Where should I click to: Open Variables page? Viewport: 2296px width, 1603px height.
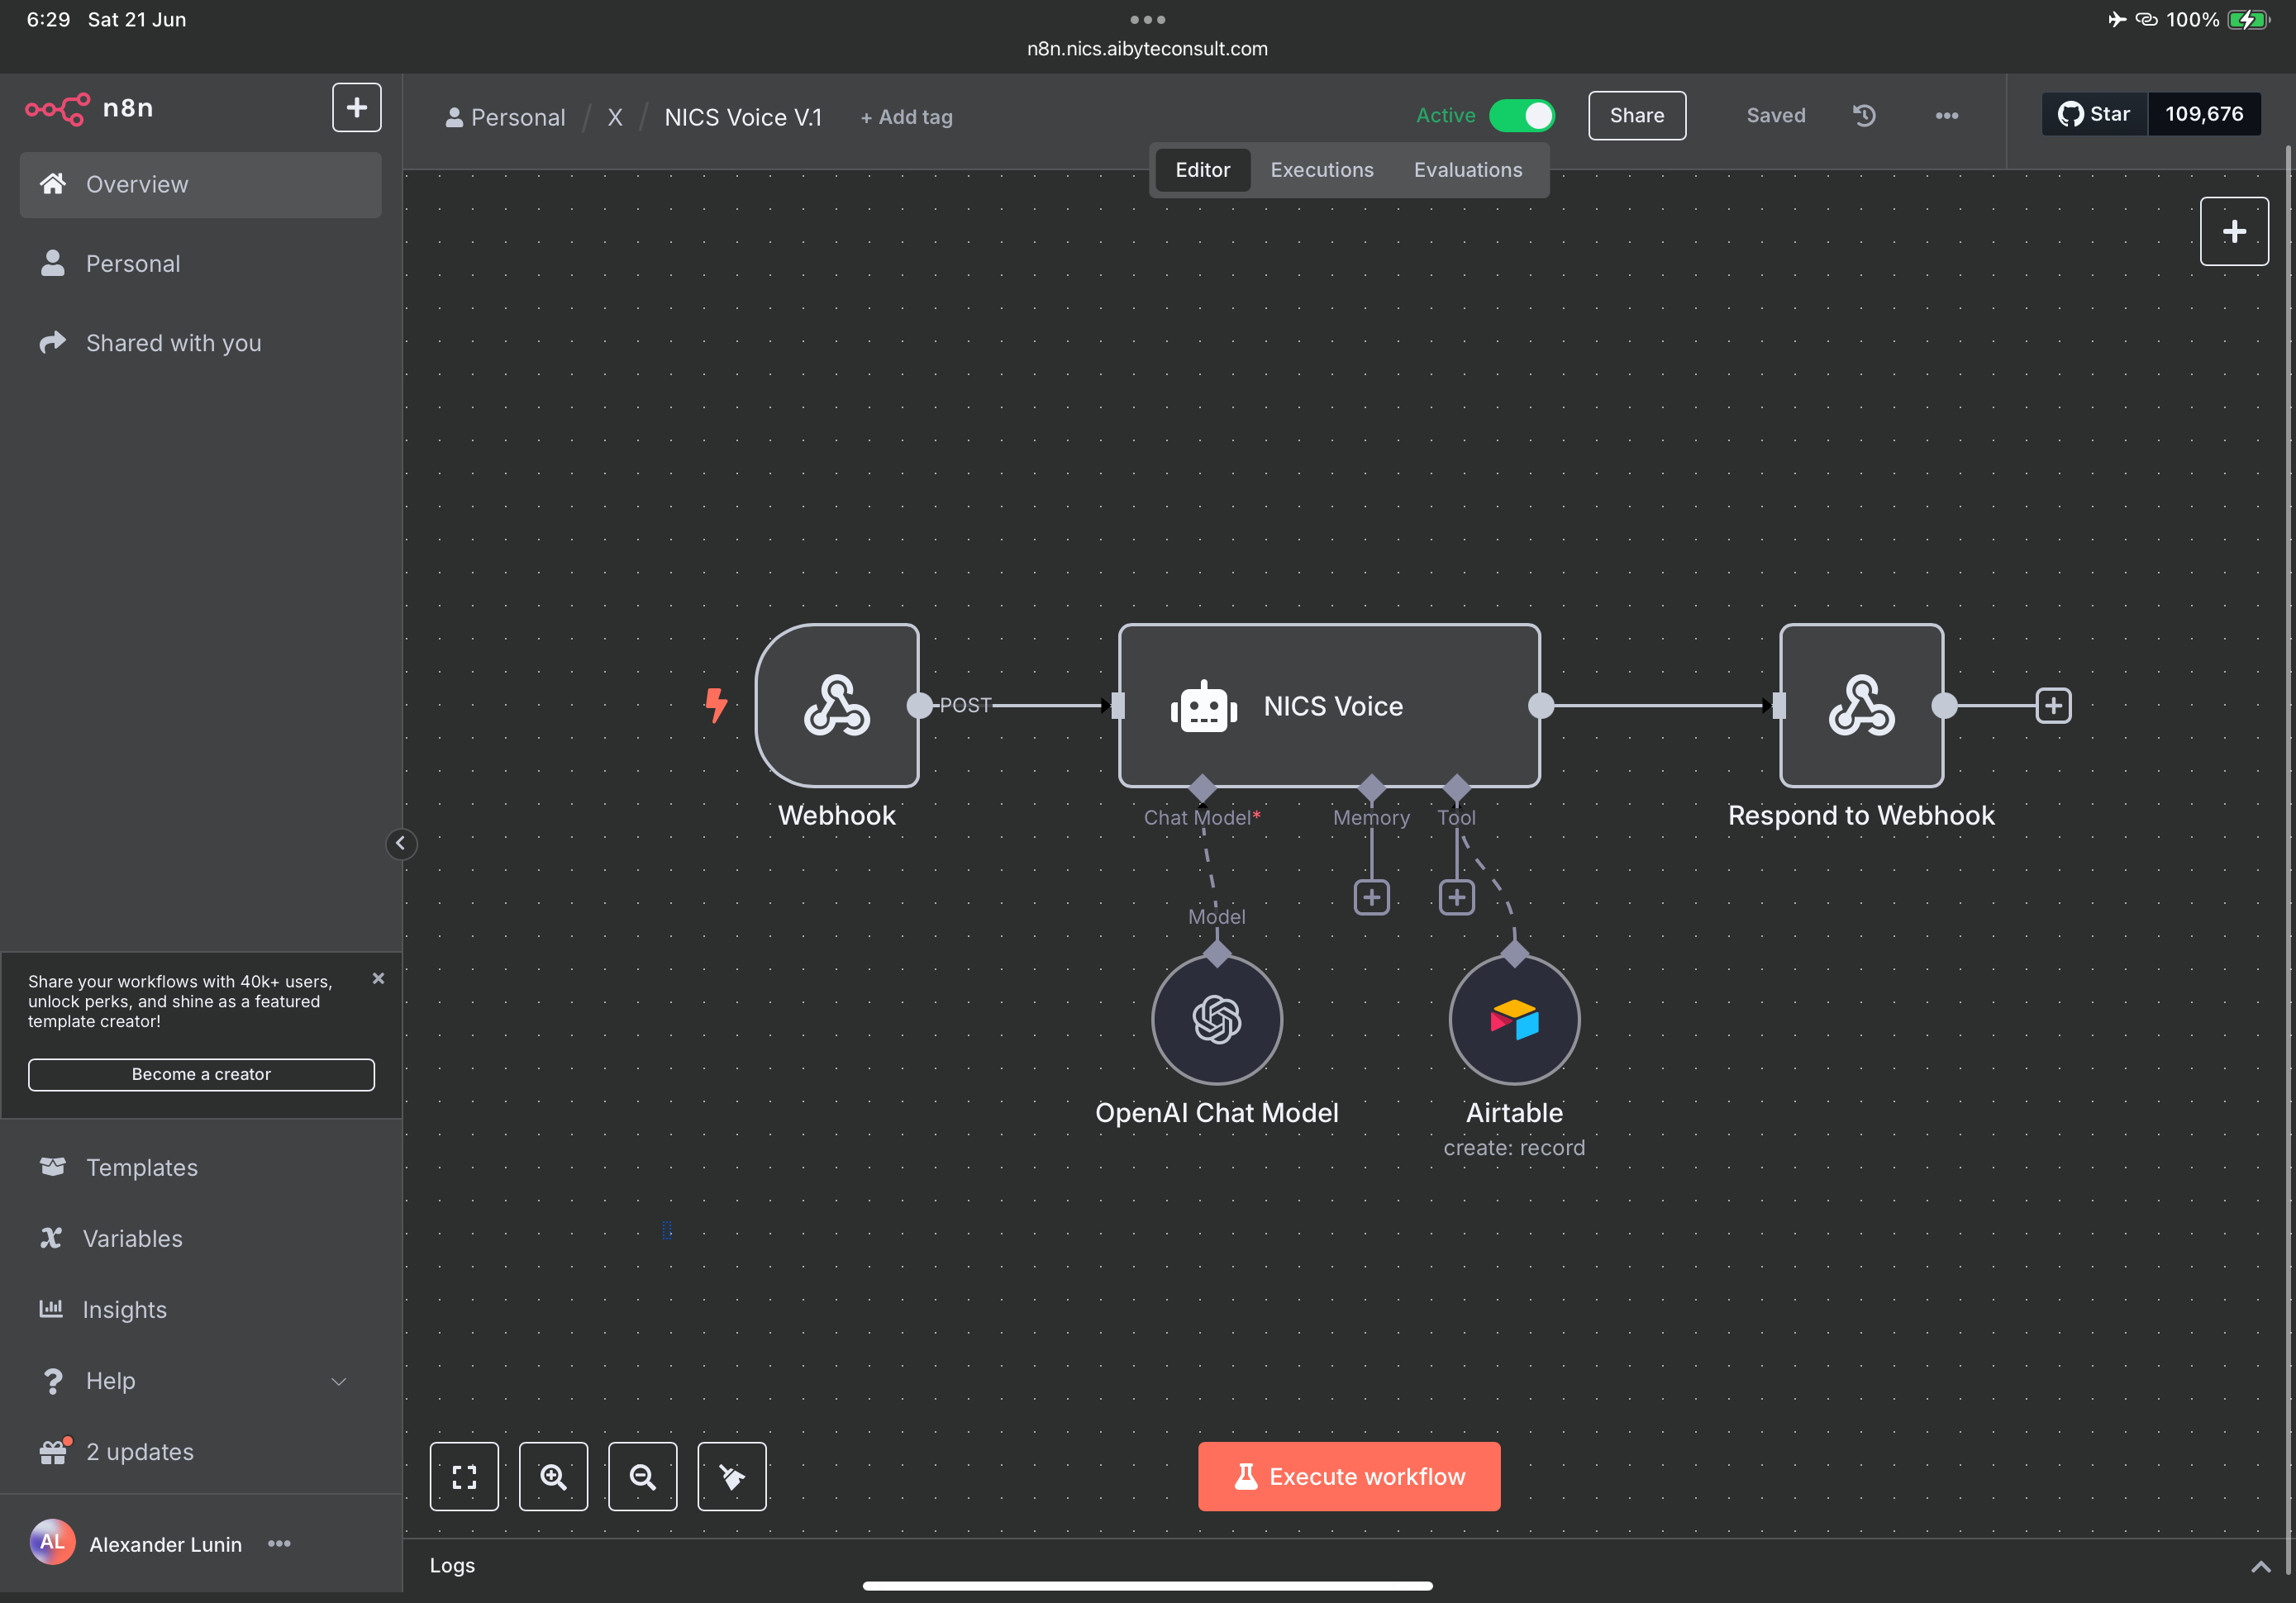click(x=200, y=1238)
